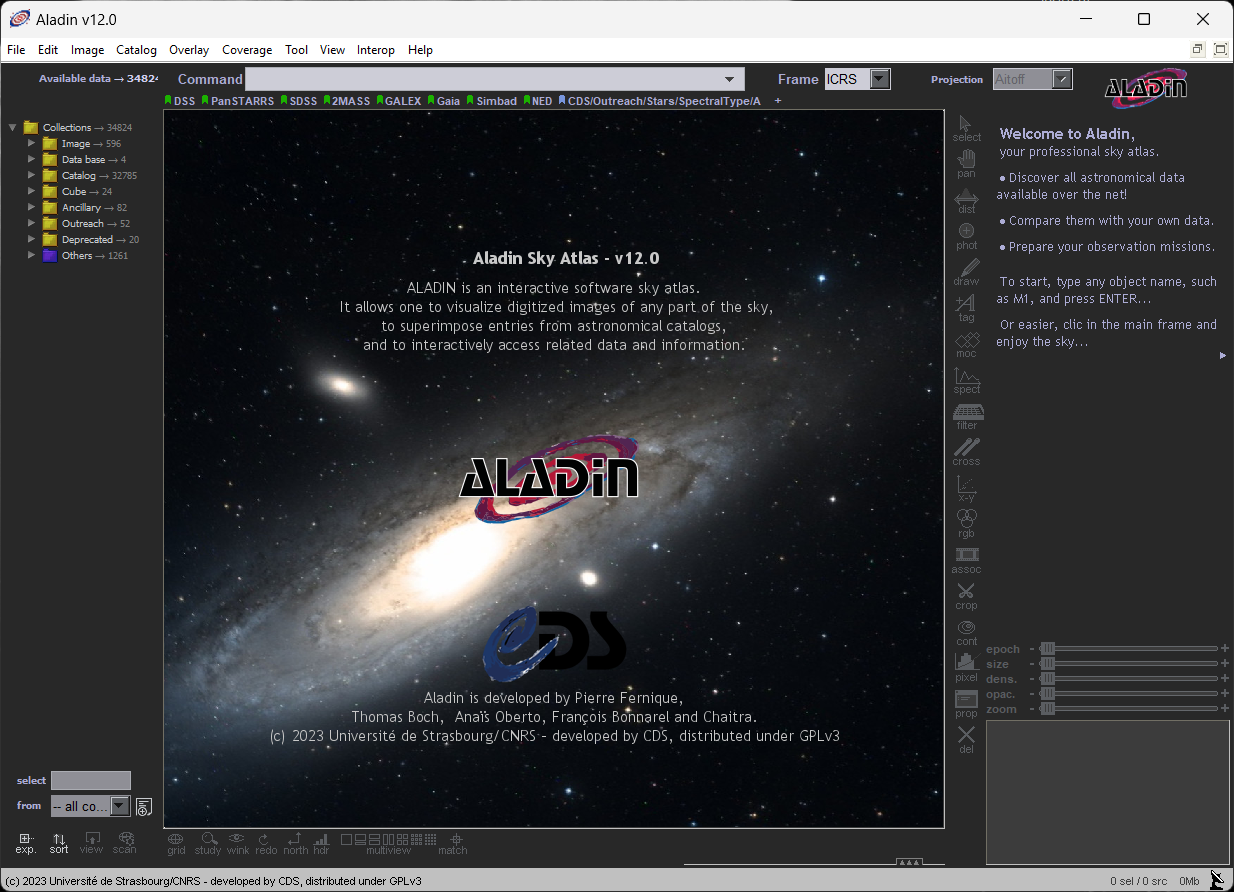Select the single-view multiview layout
Image resolution: width=1234 pixels, height=892 pixels.
tap(347, 839)
